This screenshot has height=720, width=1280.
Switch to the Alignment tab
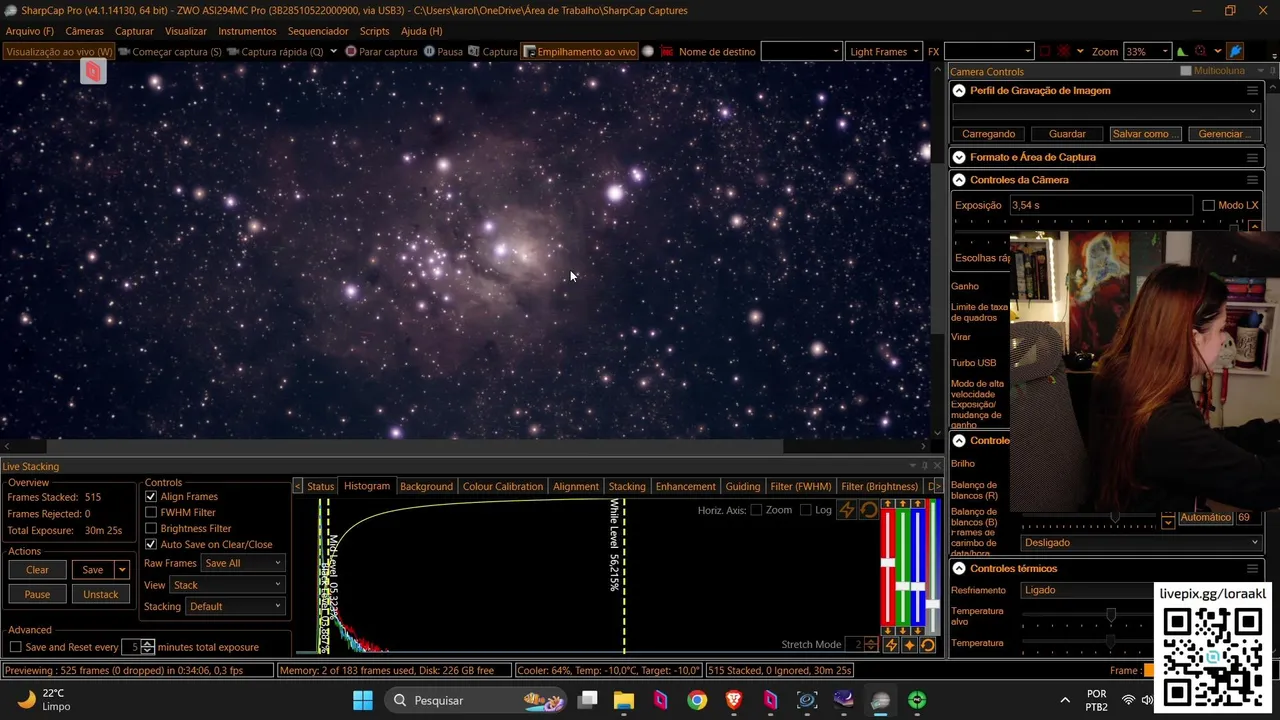(x=576, y=487)
